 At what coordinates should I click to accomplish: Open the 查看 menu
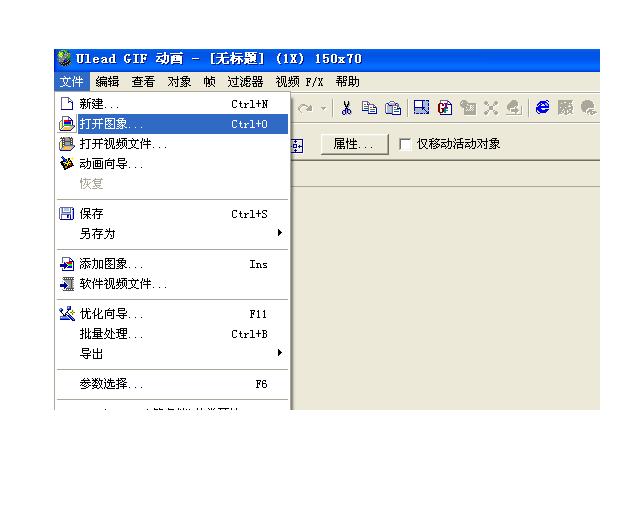pyautogui.click(x=143, y=82)
